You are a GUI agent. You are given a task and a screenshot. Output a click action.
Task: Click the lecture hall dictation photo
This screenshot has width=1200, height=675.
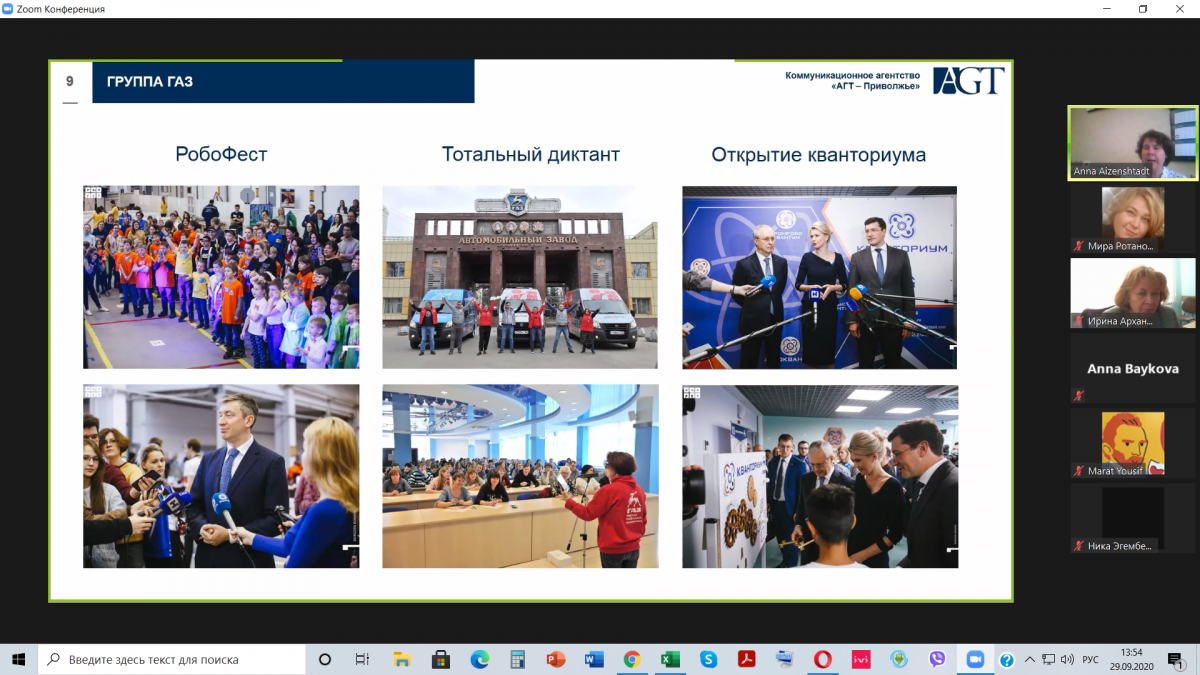click(x=520, y=476)
